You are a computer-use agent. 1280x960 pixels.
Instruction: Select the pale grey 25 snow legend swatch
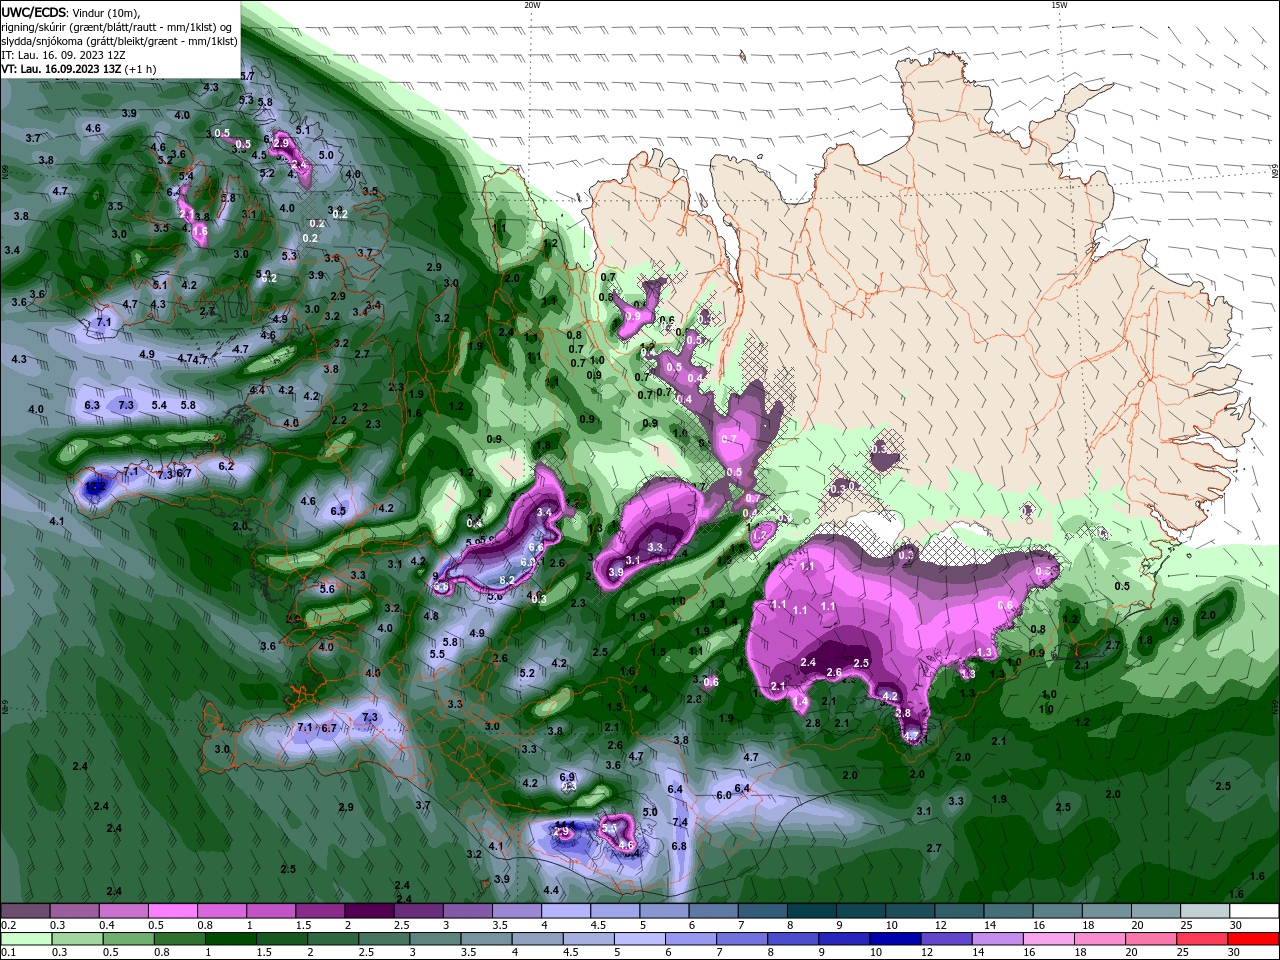point(1206,911)
